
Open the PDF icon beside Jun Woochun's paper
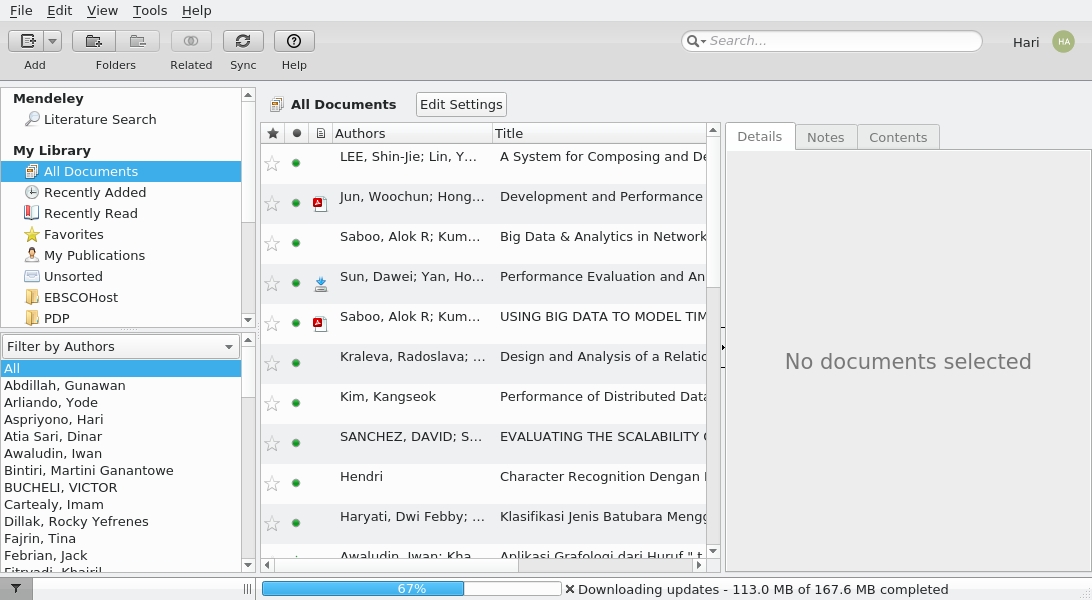[x=320, y=203]
